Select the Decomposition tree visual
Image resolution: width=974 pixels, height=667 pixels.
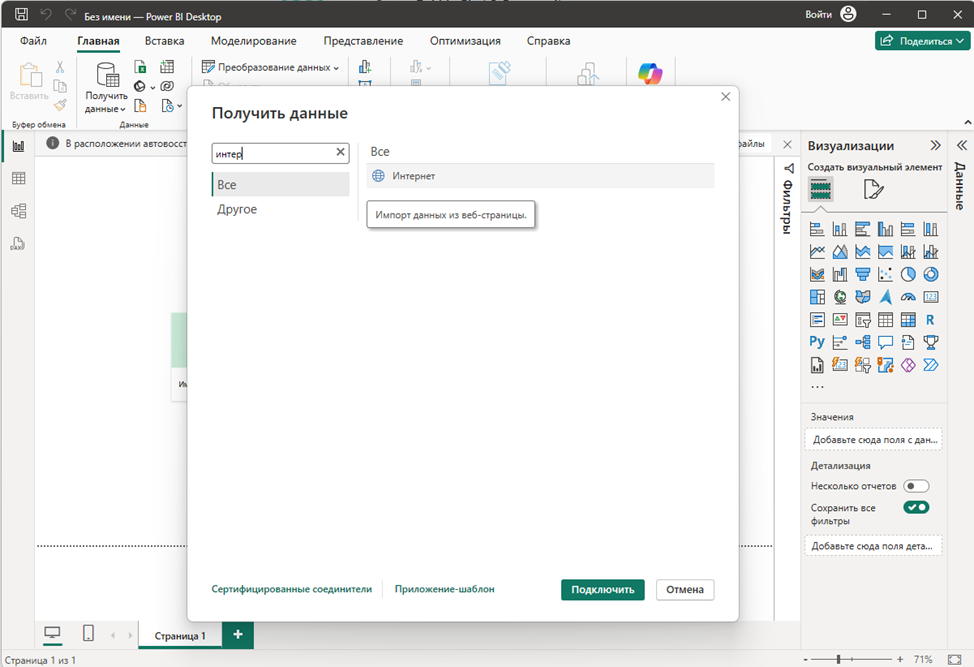point(862,342)
